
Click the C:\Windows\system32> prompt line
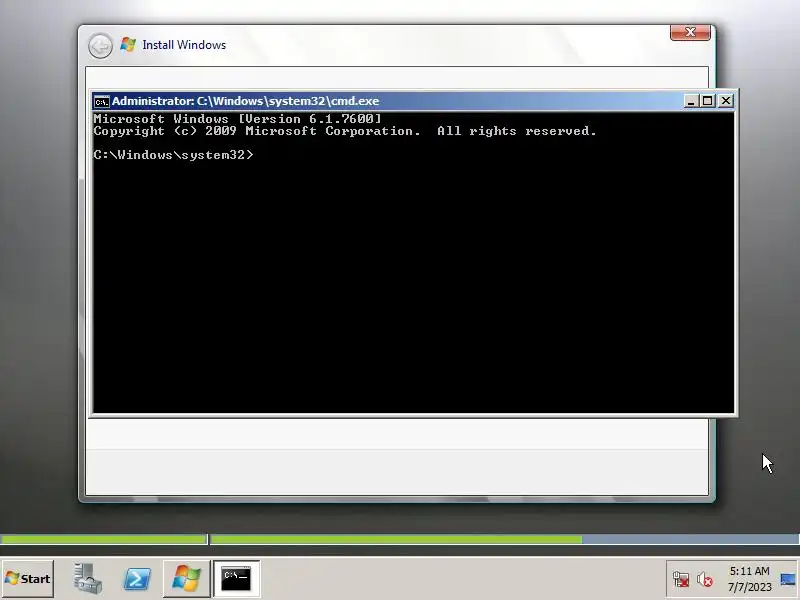pyautogui.click(x=173, y=155)
